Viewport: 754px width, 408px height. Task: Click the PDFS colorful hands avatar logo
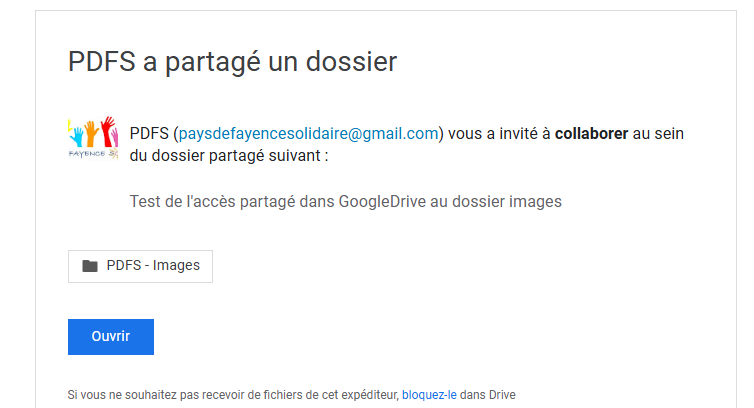tap(92, 140)
